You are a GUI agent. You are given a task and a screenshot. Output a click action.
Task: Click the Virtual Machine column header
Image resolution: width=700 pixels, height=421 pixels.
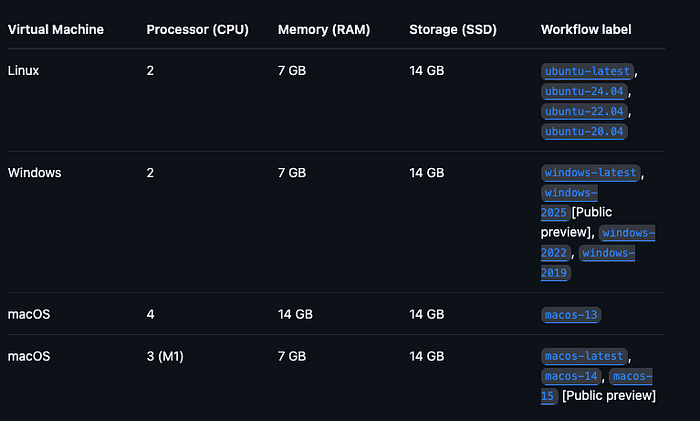(x=55, y=29)
